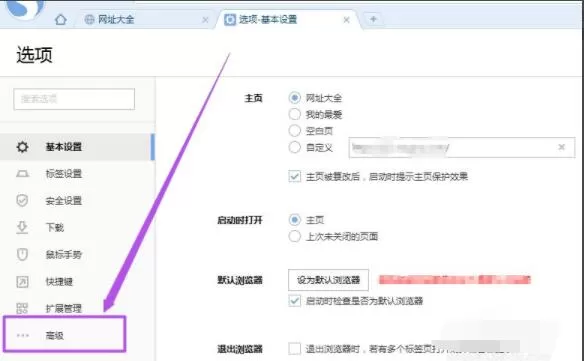Screen dimensions: 584x361
Task: Click the mouse icon for 鼠标手势
Action: click(x=22, y=254)
